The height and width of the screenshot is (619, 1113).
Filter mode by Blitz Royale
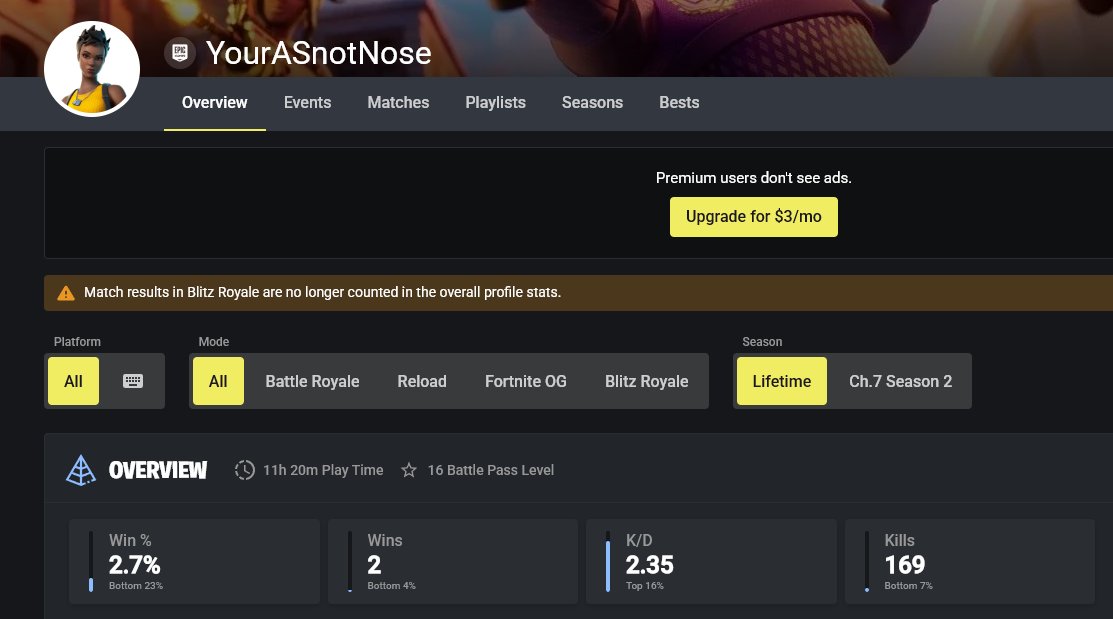tap(647, 381)
